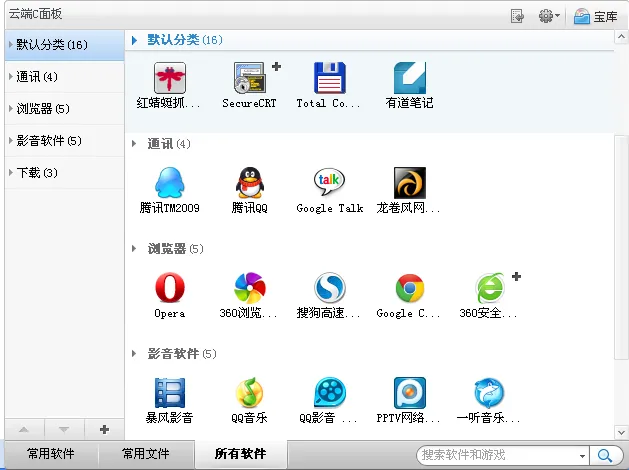Collapse the 默认分类 (16) section header triangle

coord(134,40)
